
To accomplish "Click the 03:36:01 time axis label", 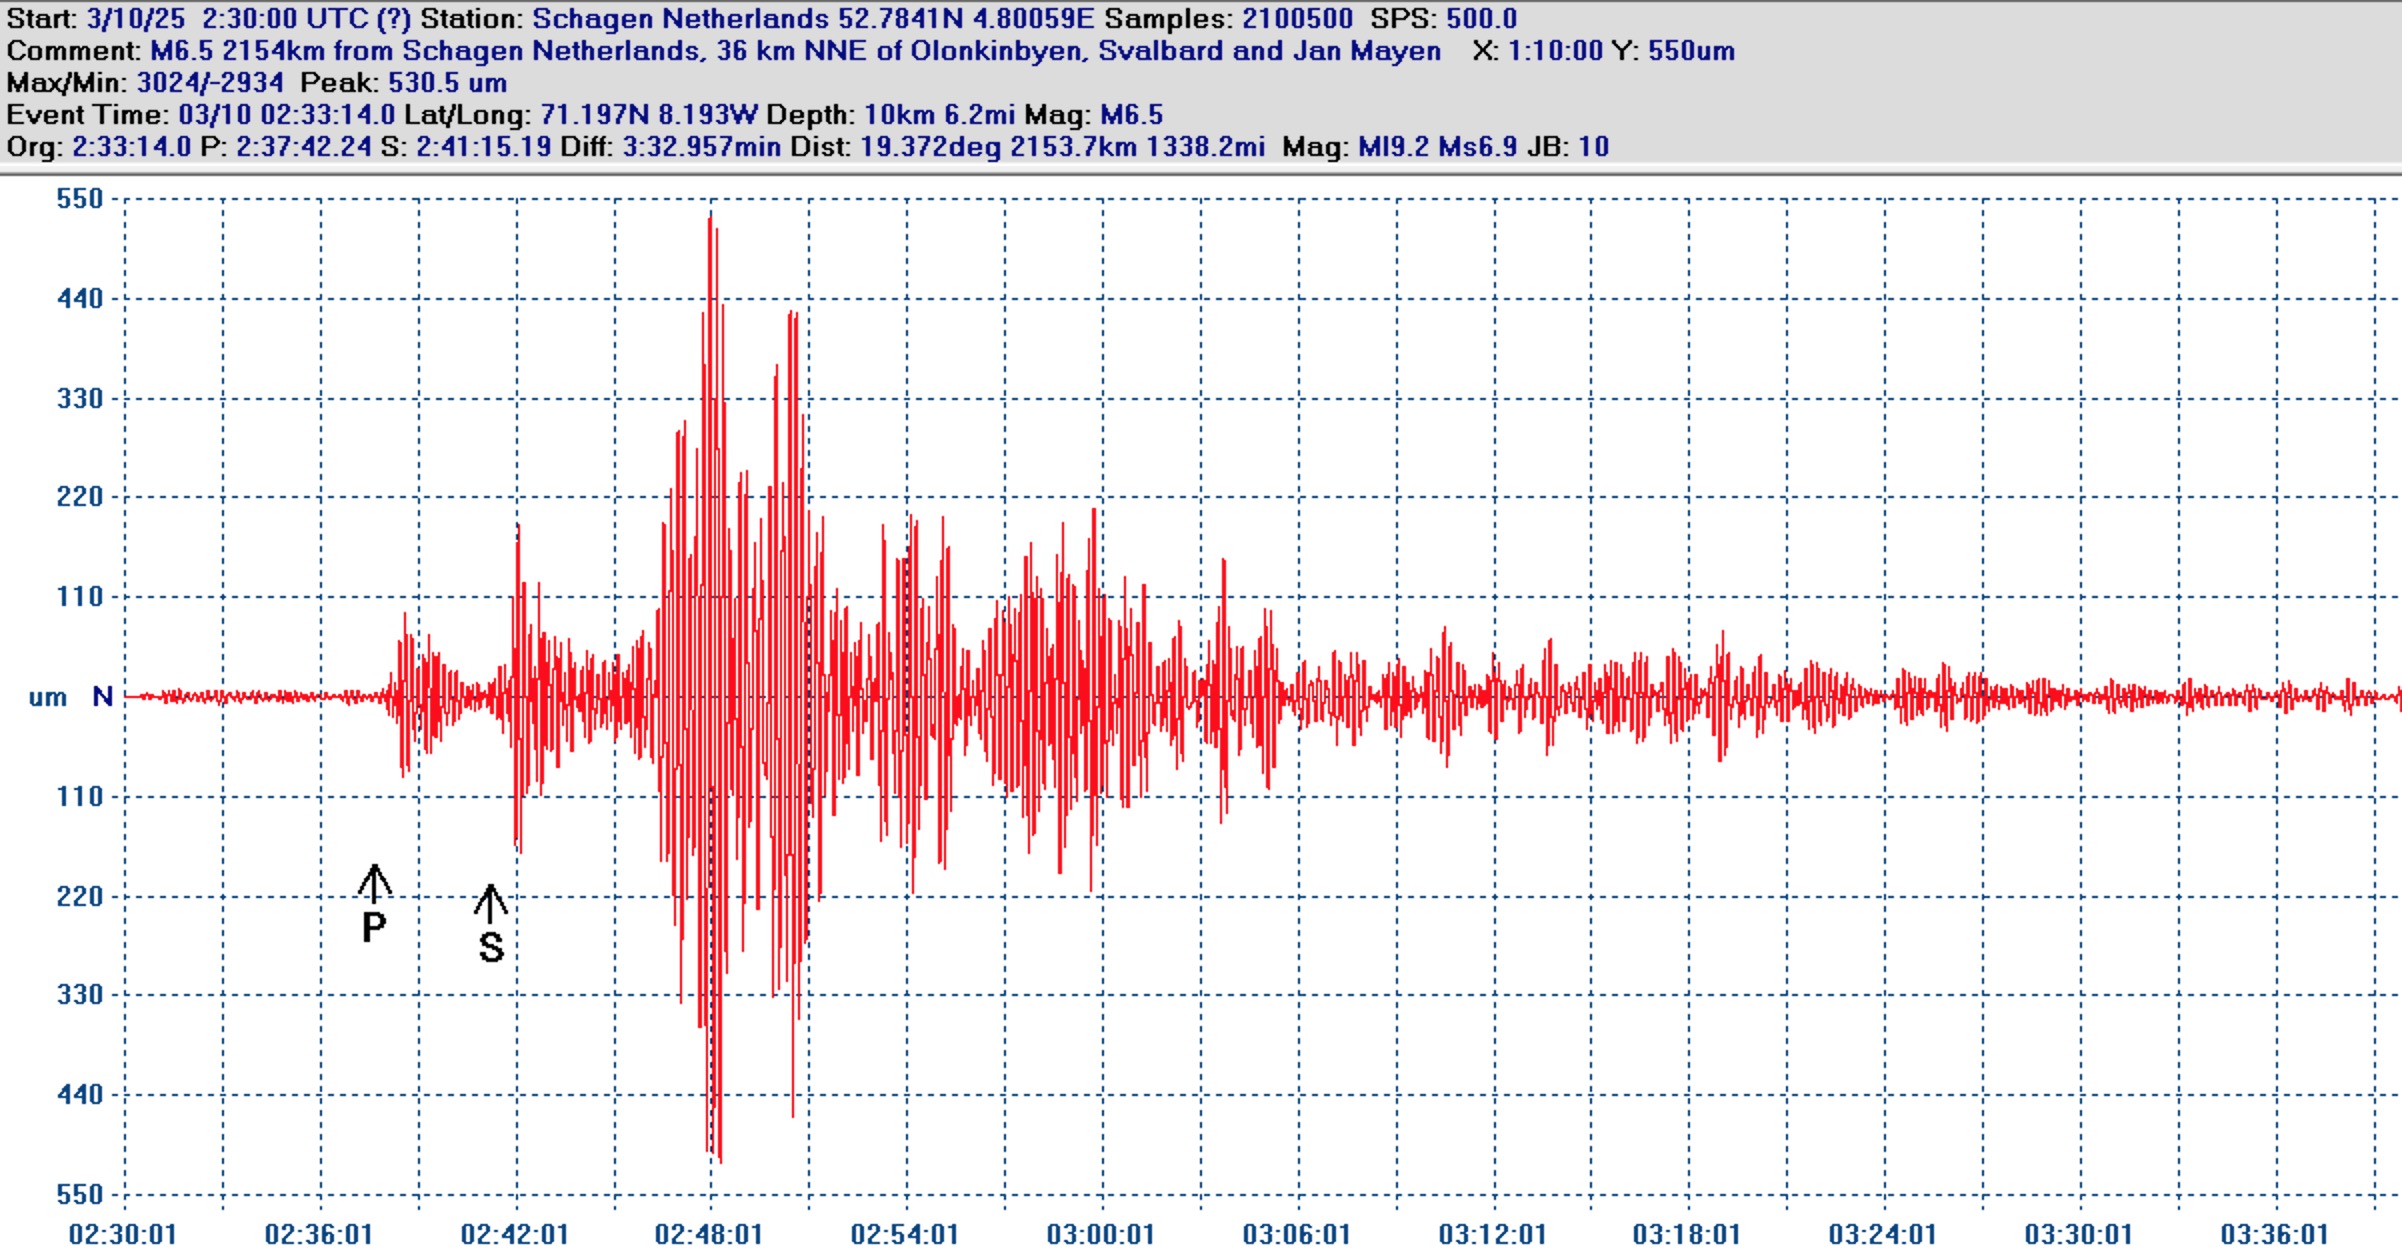I will click(x=2274, y=1234).
